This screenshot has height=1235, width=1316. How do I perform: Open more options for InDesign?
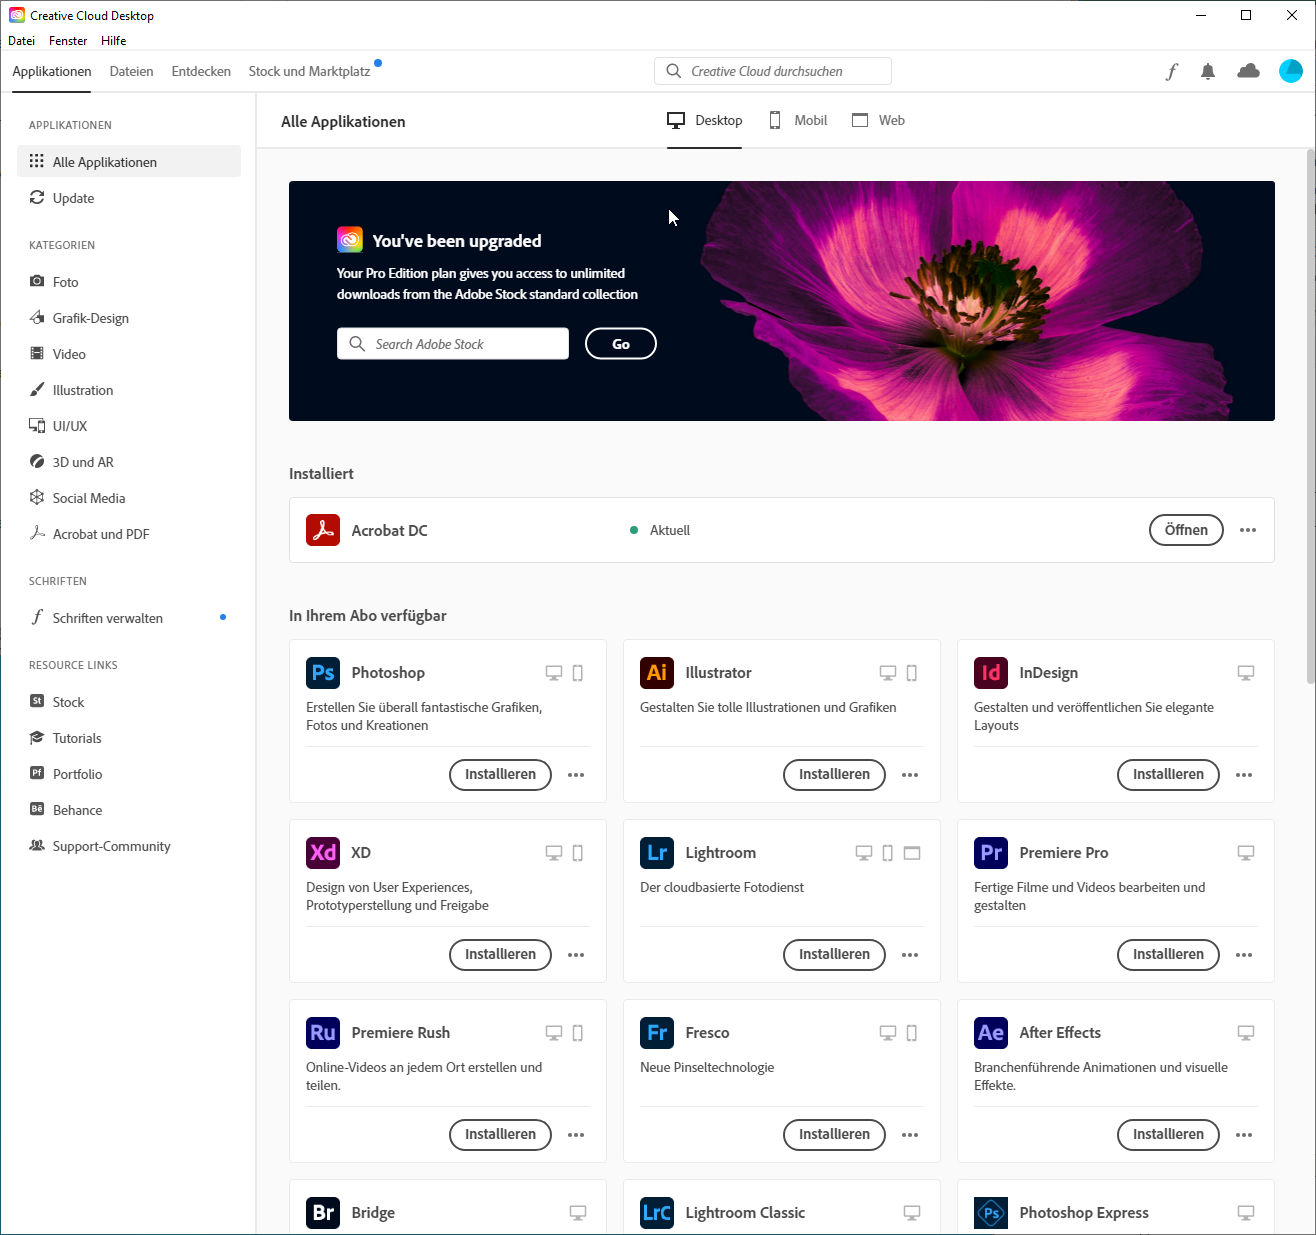pyautogui.click(x=1244, y=775)
